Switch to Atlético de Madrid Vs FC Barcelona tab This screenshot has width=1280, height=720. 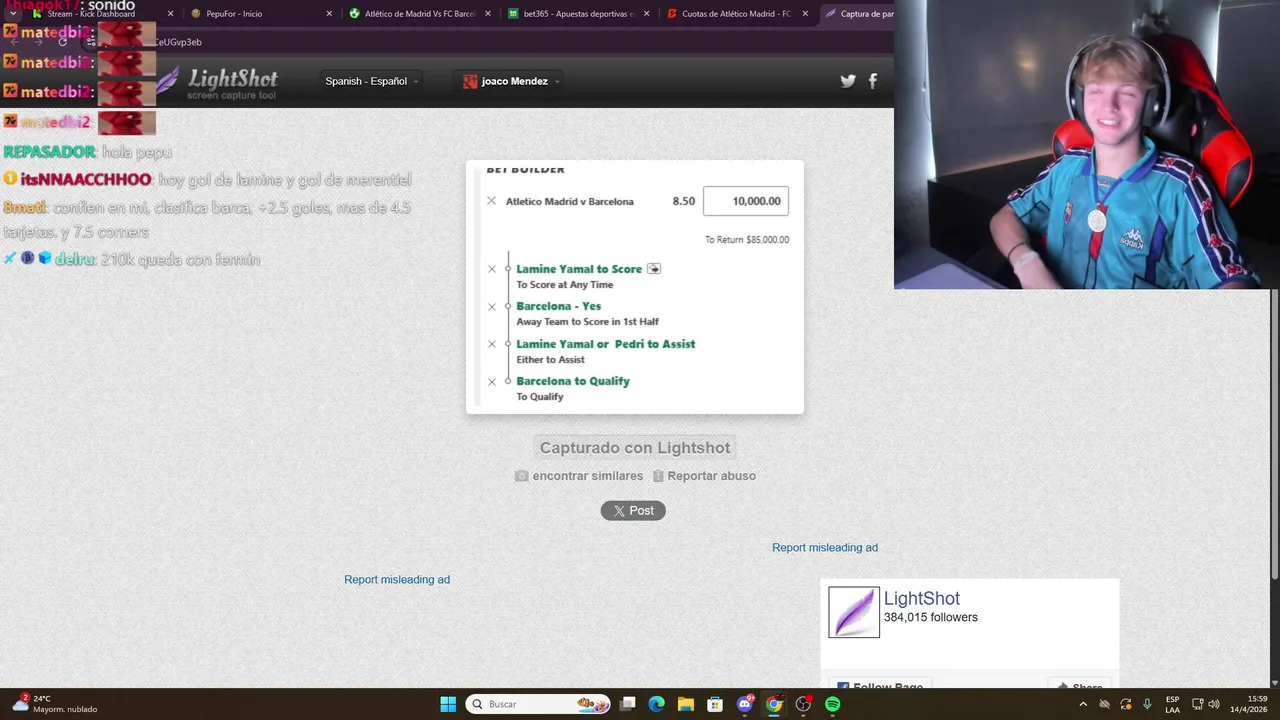click(420, 14)
